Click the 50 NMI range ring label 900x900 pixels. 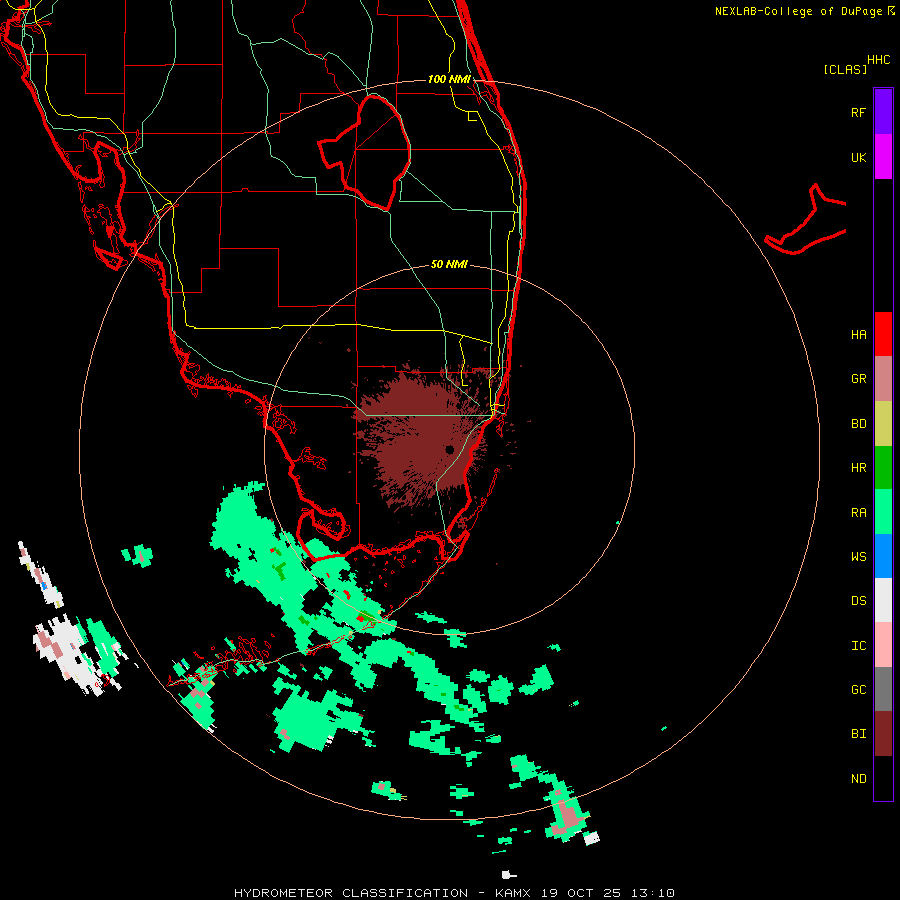tap(449, 264)
